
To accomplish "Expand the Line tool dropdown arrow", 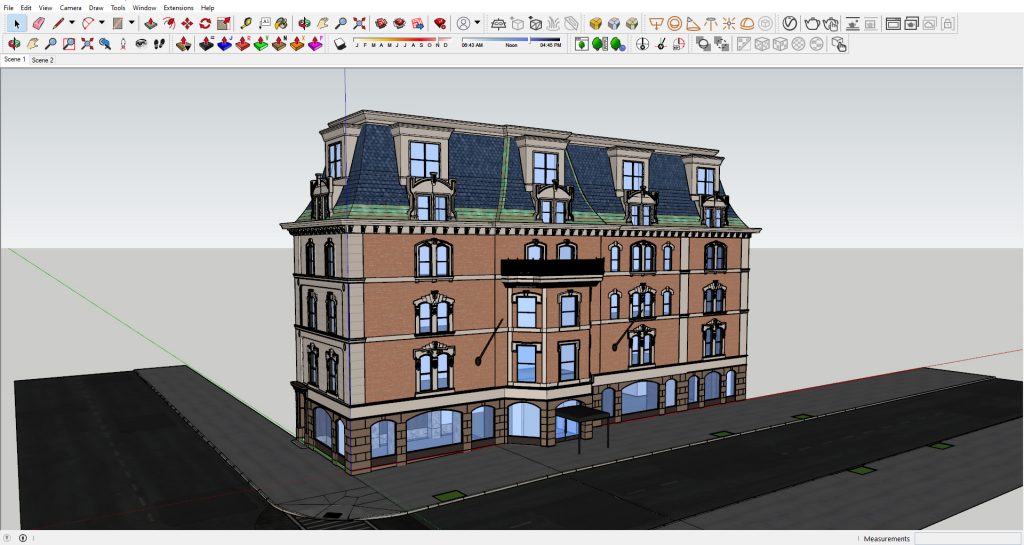I will pos(72,23).
